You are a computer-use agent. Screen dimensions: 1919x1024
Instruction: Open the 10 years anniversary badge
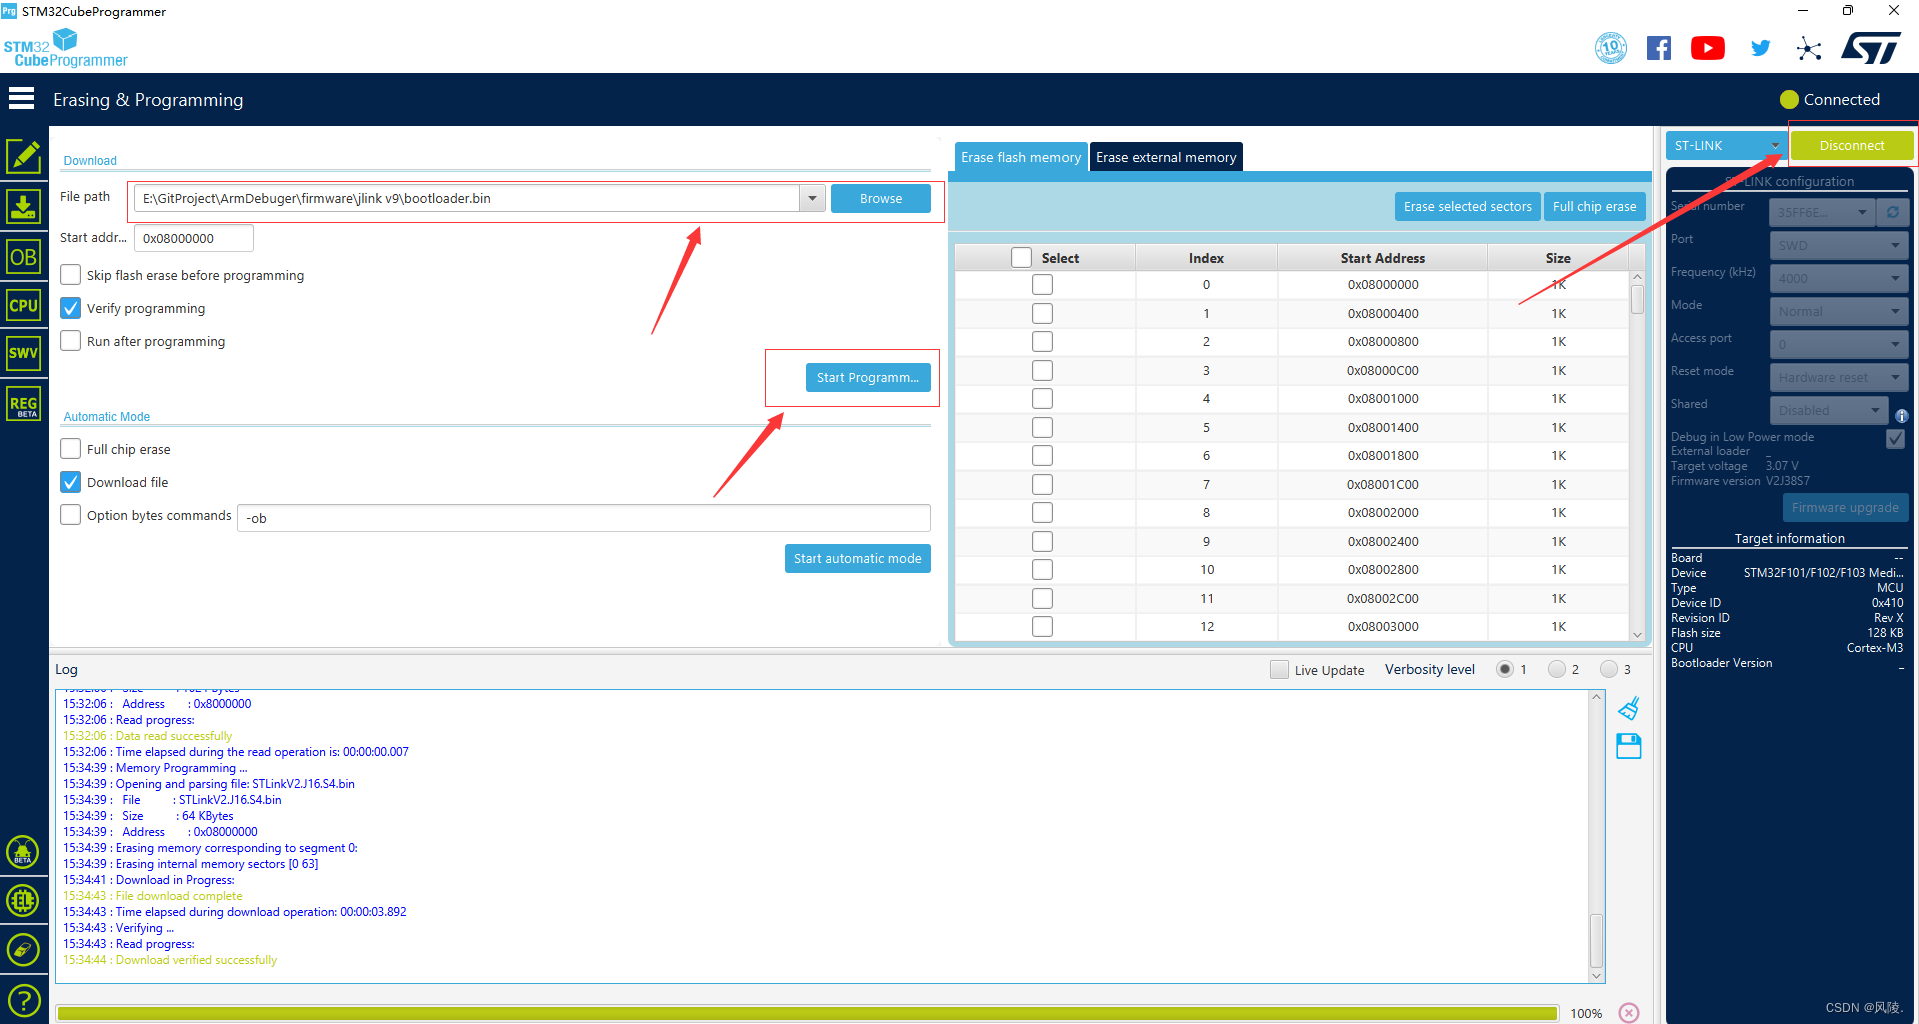1611,48
